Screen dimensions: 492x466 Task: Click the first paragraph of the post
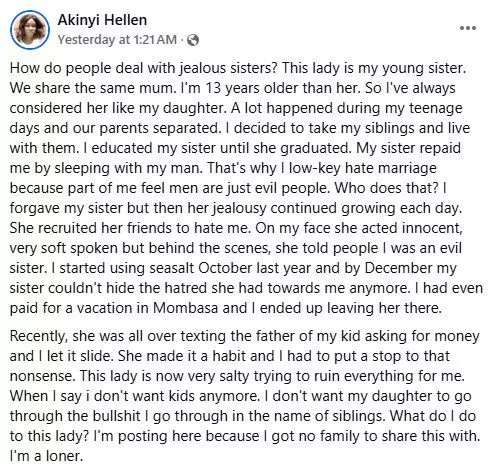pyautogui.click(x=246, y=188)
